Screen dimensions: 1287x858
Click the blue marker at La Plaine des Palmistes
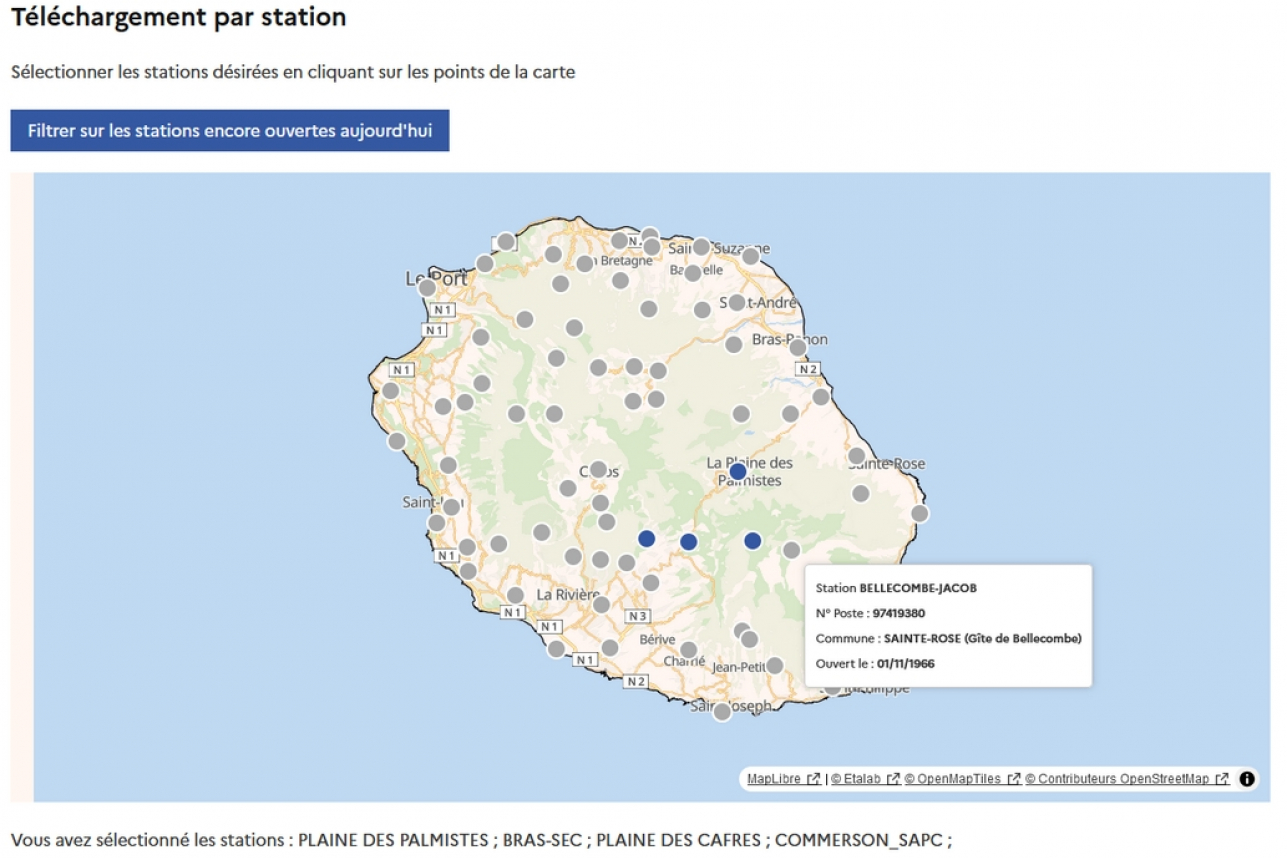[x=737, y=471]
